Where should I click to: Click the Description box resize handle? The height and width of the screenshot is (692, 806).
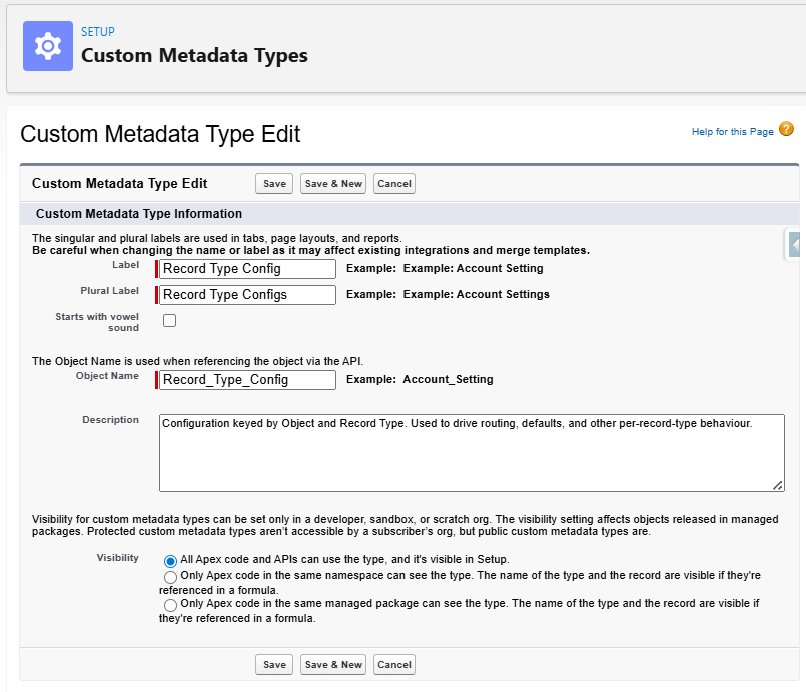(x=777, y=484)
